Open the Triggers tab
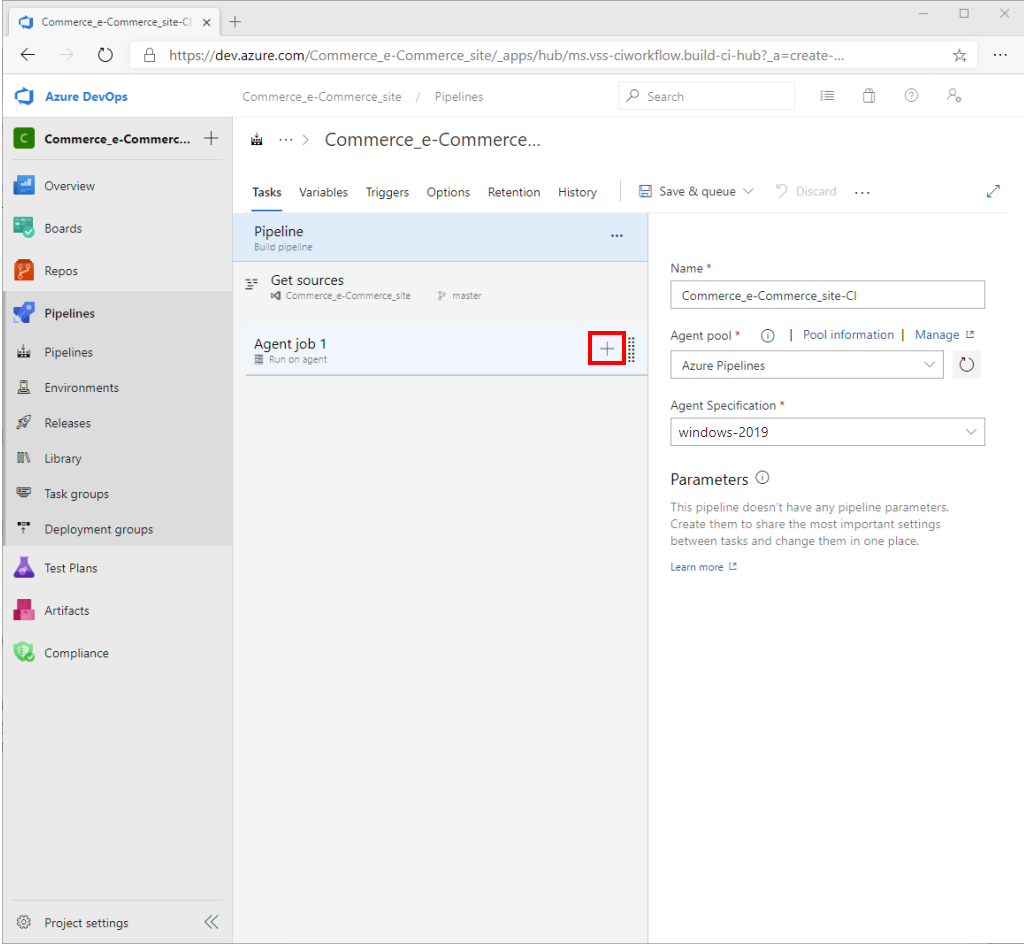This screenshot has width=1024, height=944. pos(387,192)
